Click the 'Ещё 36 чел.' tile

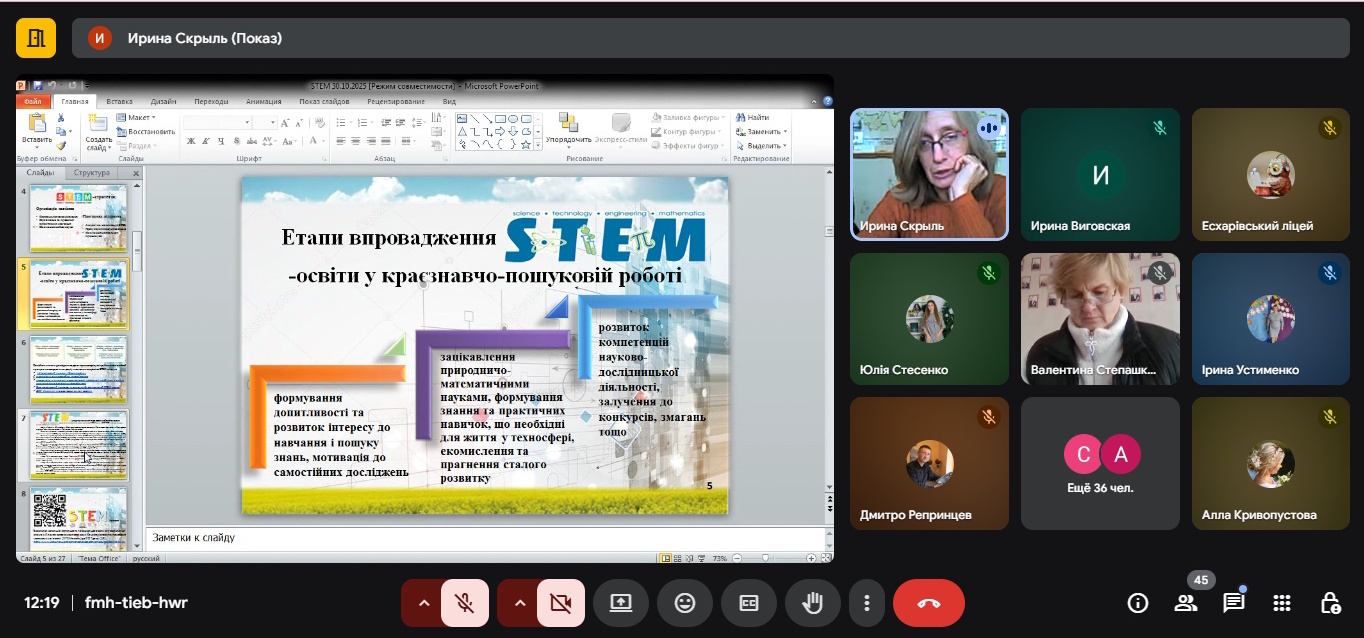pos(1100,463)
